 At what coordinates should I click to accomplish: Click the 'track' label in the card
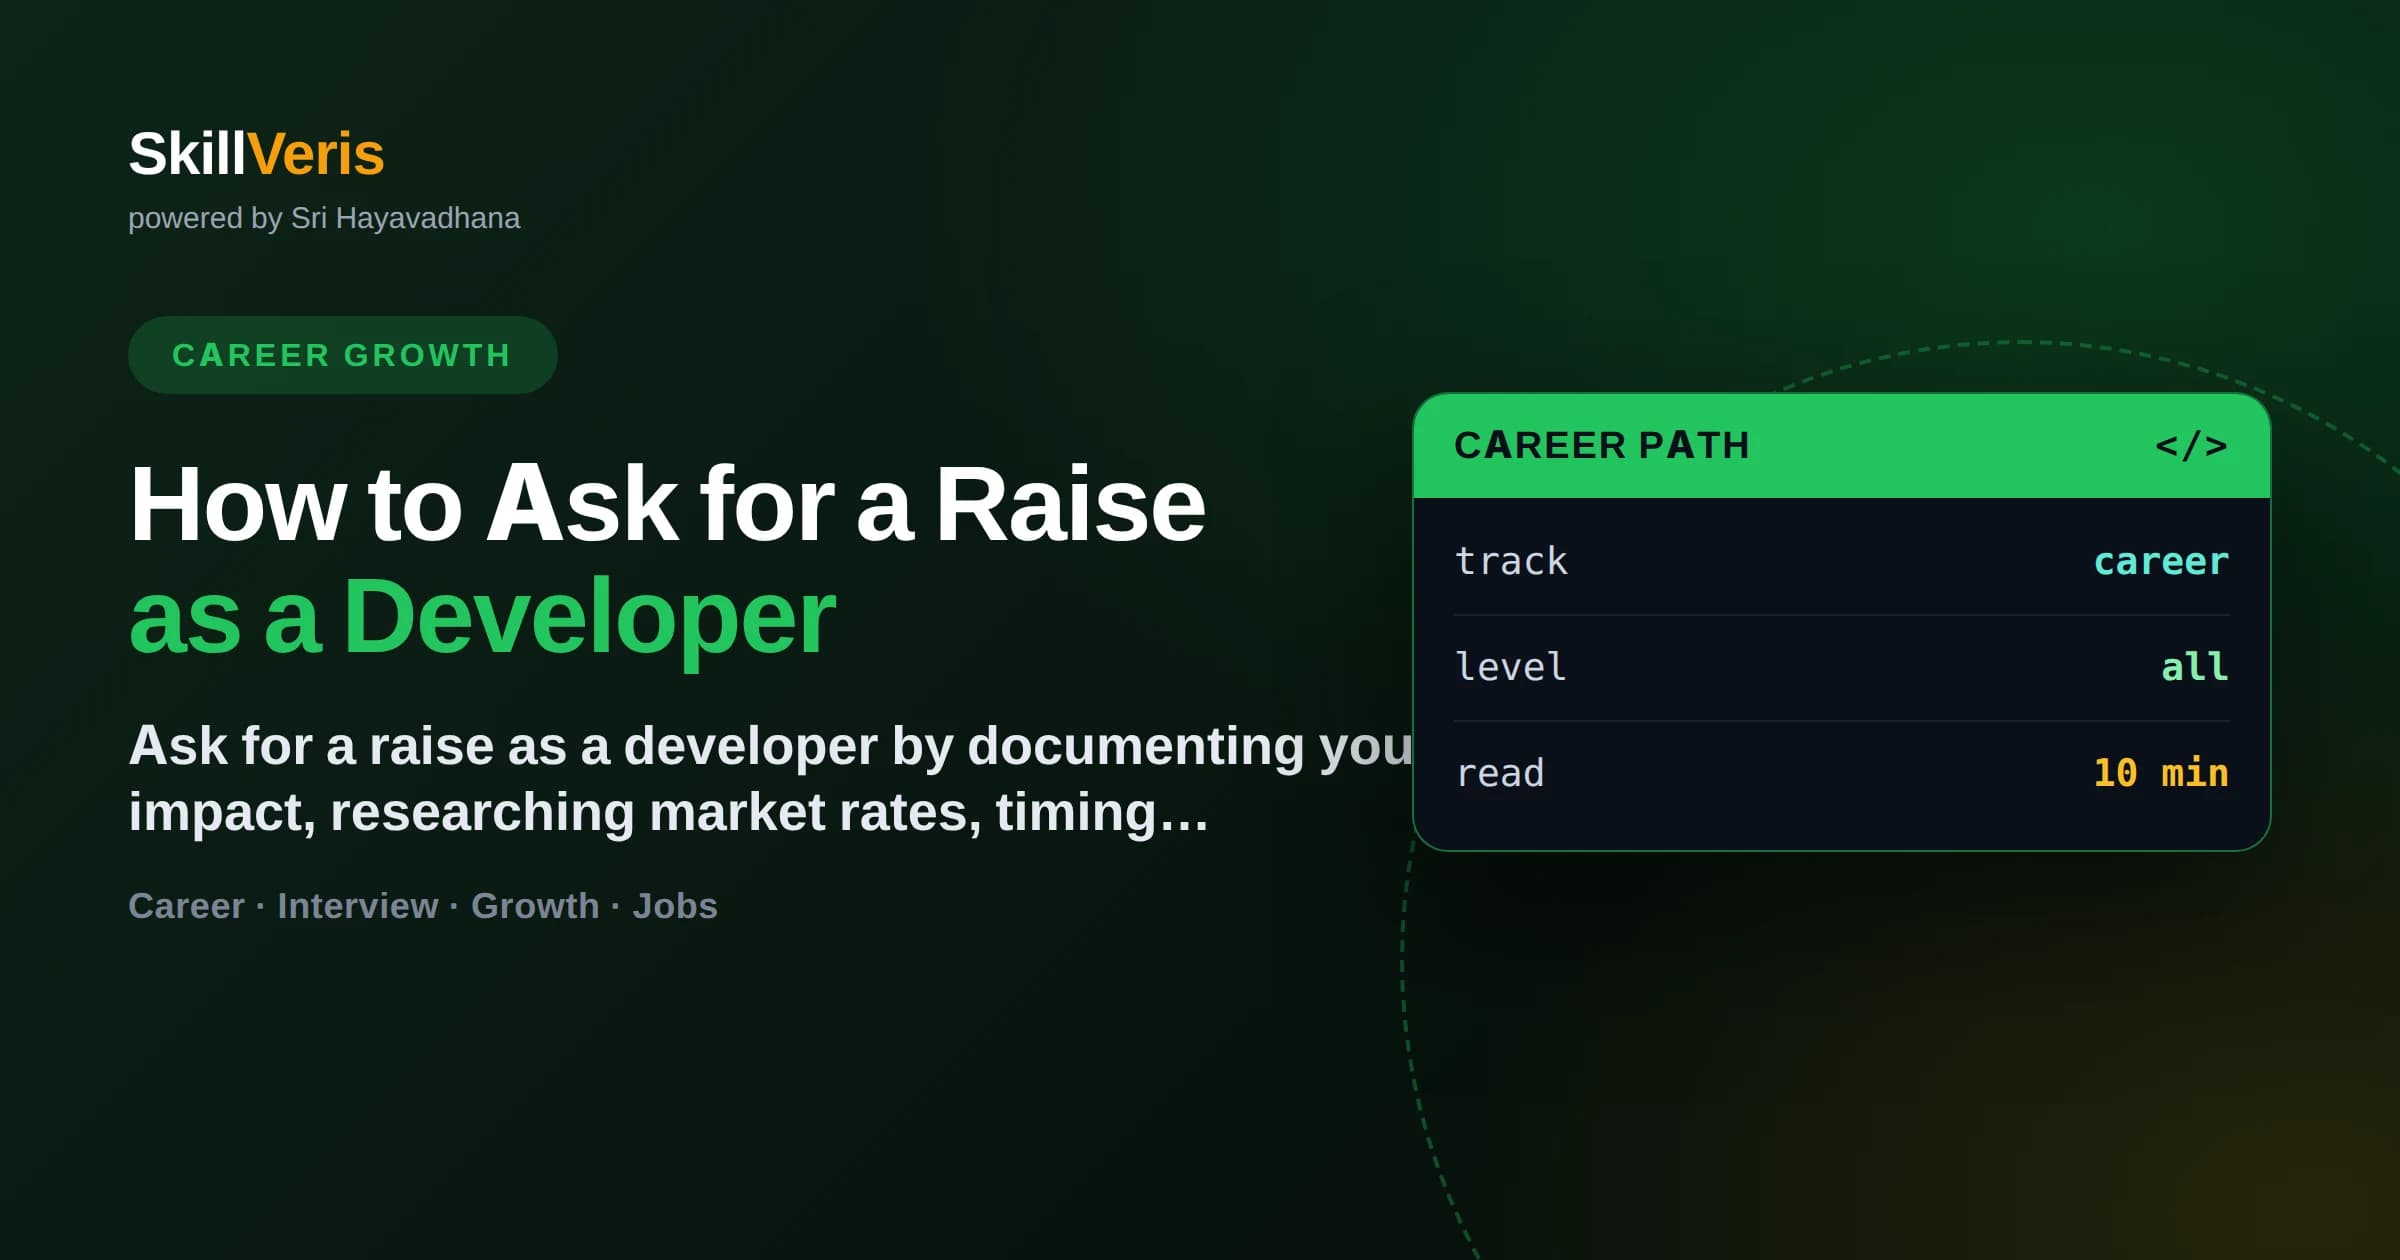point(1511,561)
